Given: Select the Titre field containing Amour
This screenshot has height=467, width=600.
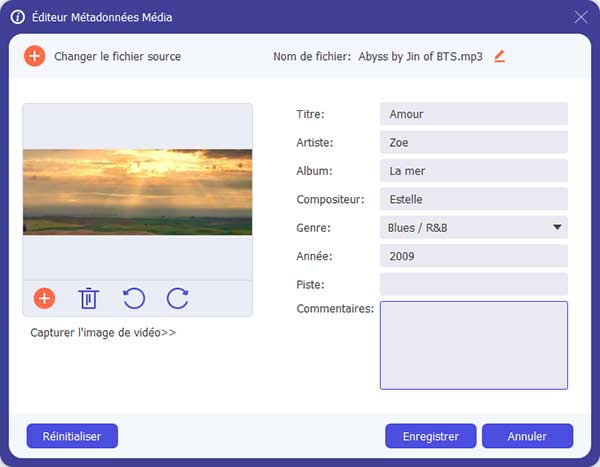Looking at the screenshot, I should coord(473,114).
